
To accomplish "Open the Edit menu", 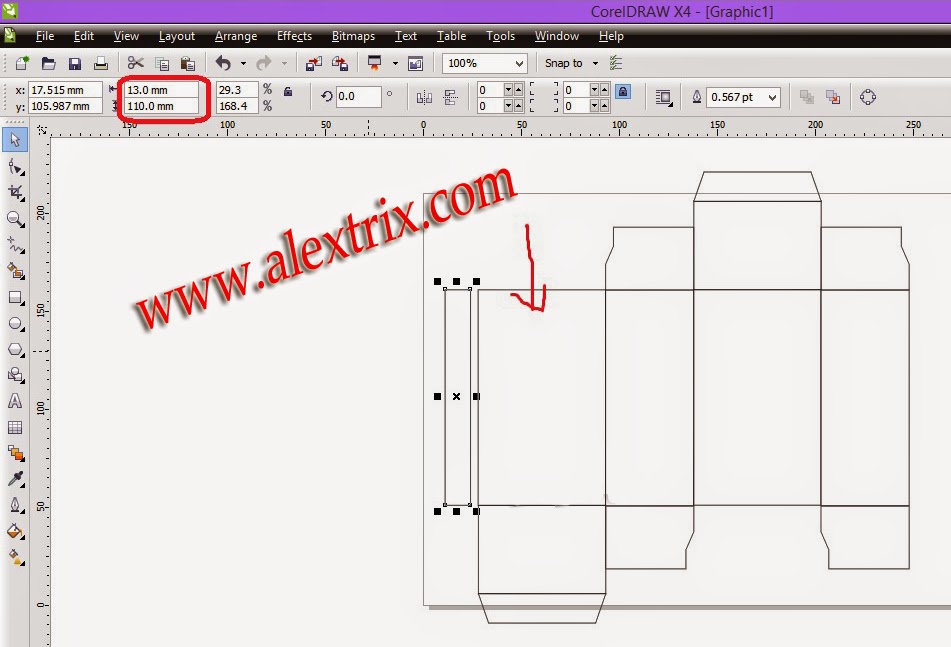I will pos(84,36).
